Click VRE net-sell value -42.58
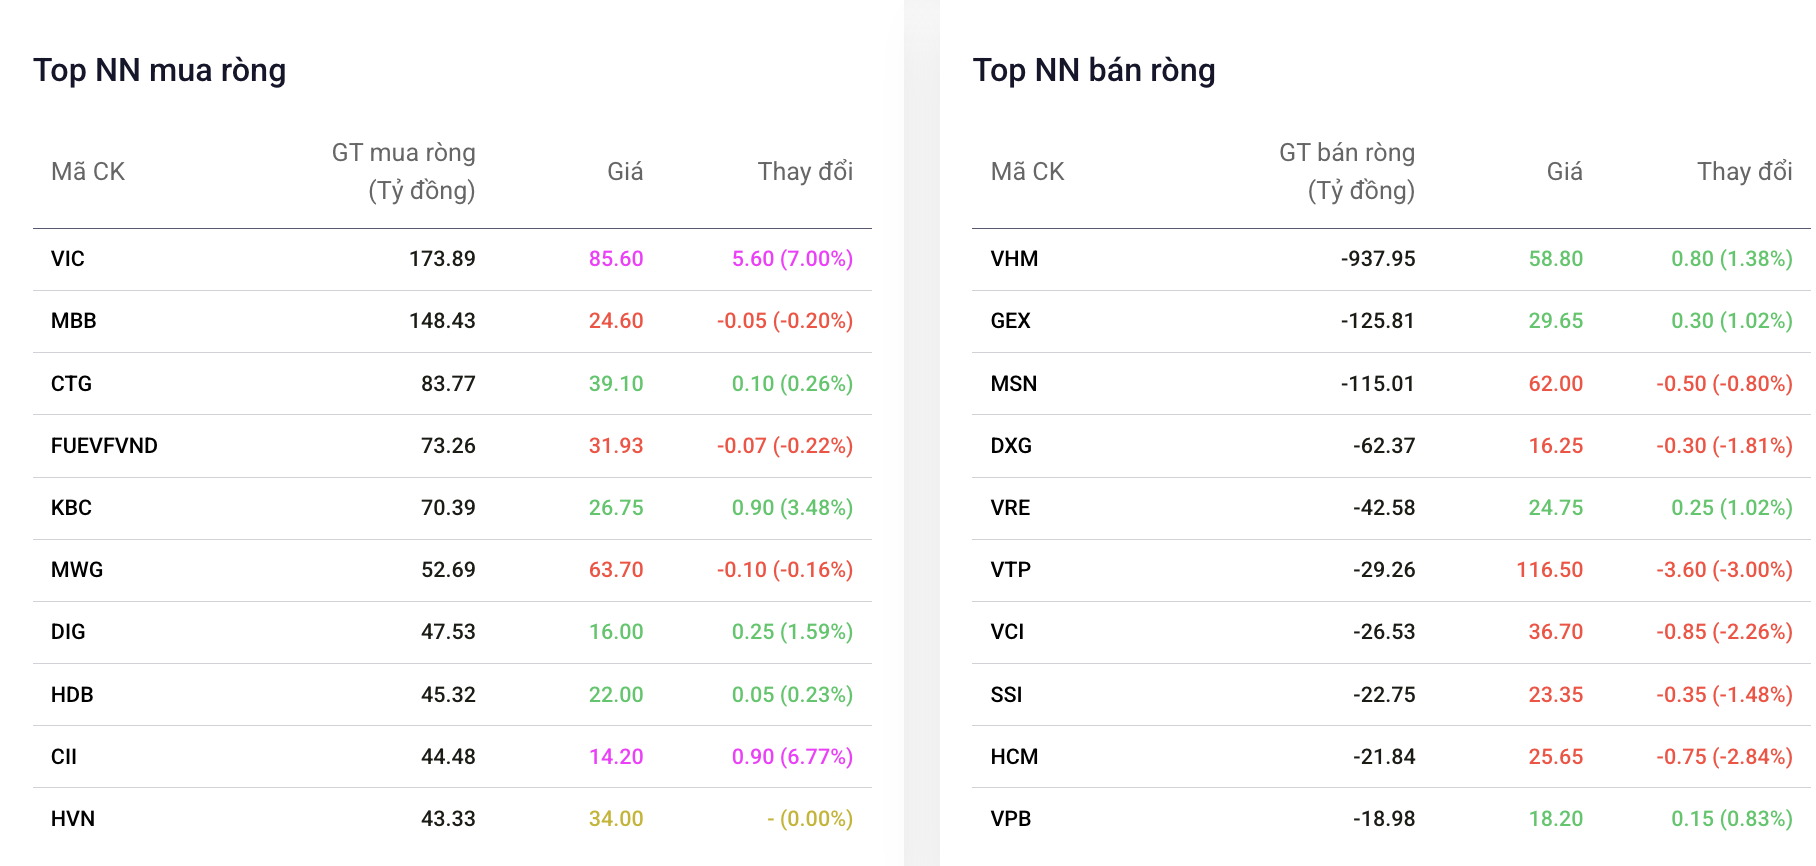Image resolution: width=1816 pixels, height=866 pixels. pyautogui.click(x=1384, y=508)
